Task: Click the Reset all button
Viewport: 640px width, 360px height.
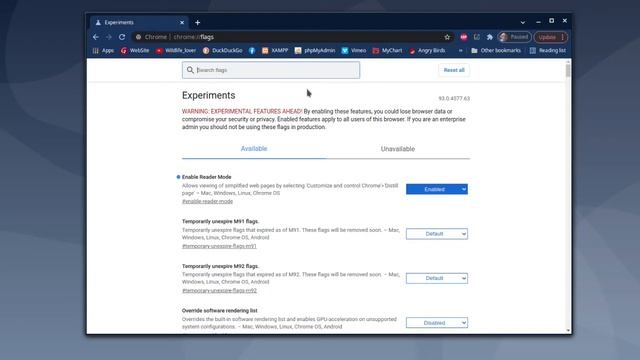Action: (454, 70)
